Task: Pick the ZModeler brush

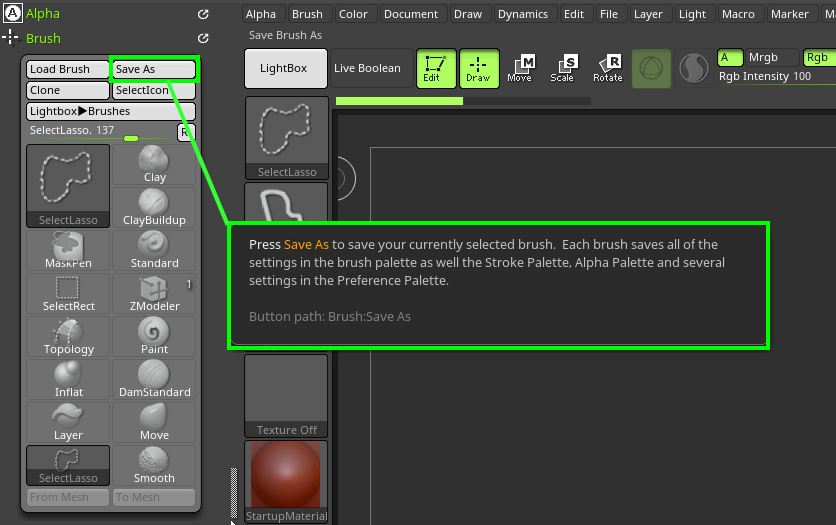Action: [x=154, y=294]
